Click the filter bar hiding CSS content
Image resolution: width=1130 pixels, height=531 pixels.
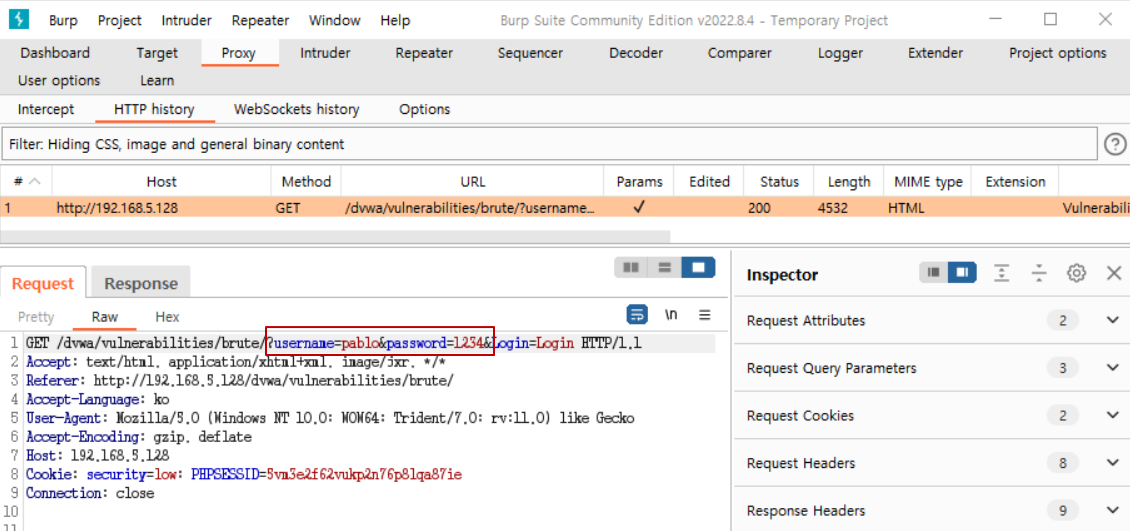point(550,144)
